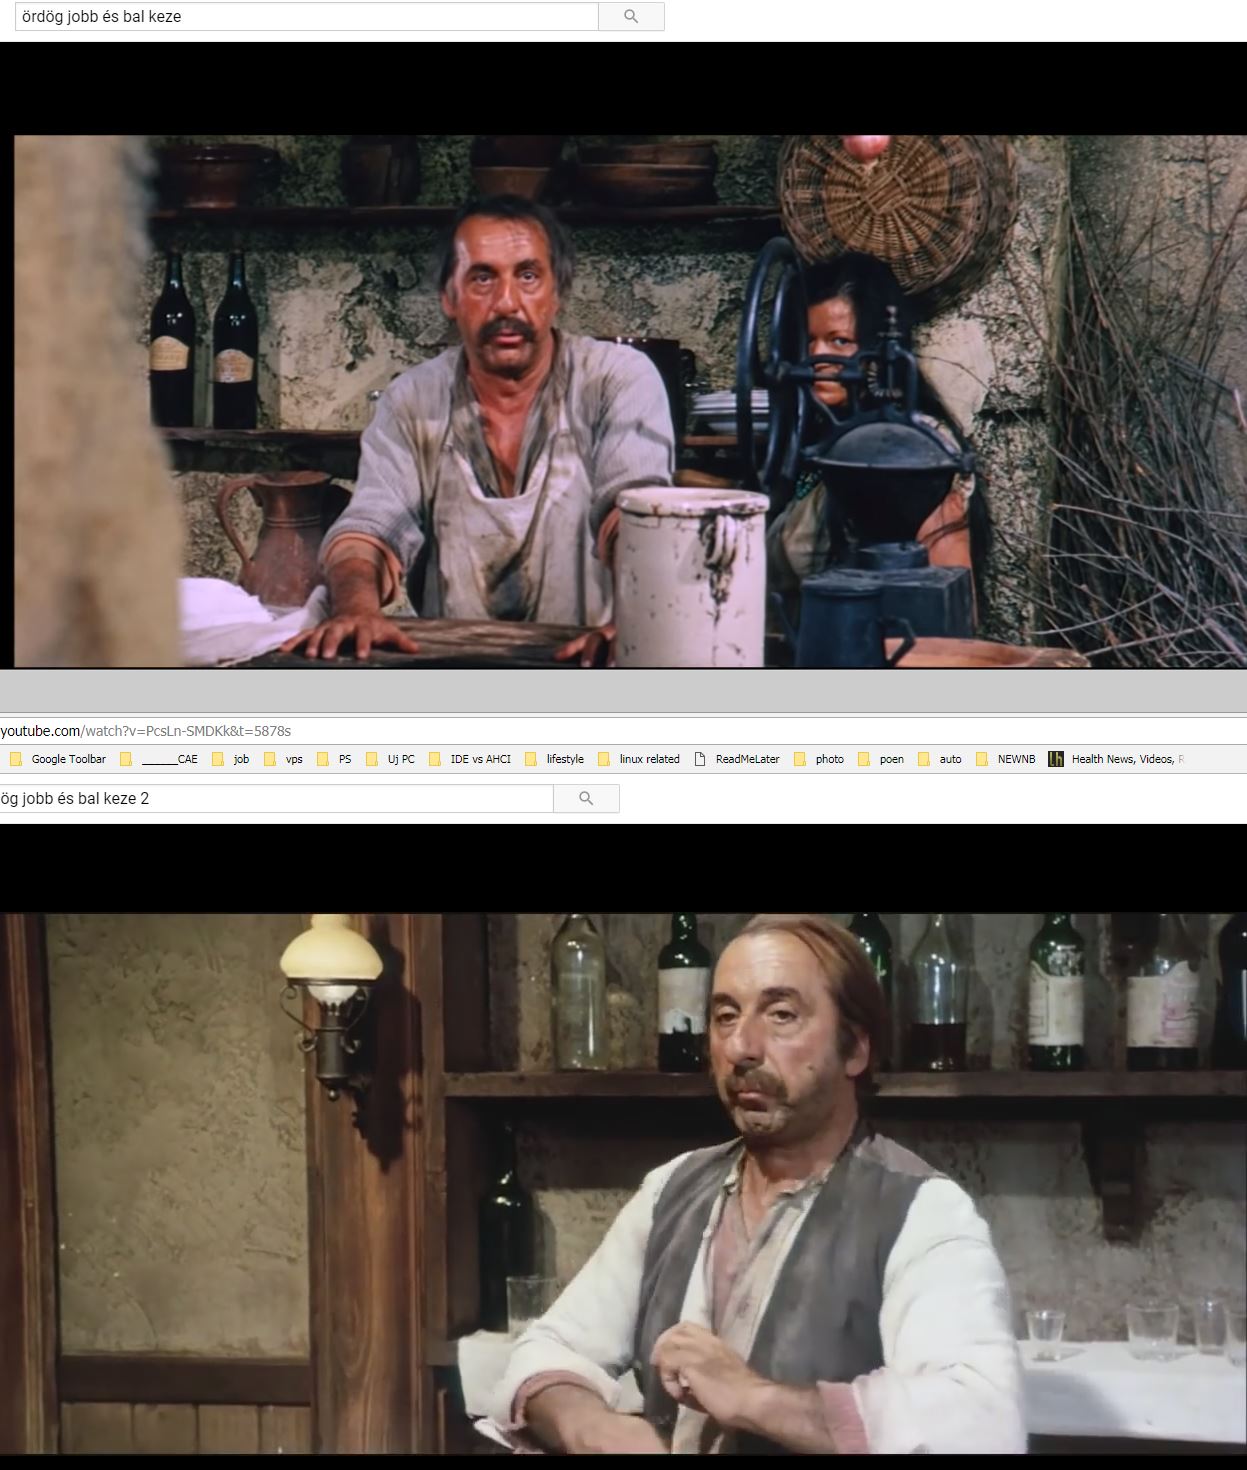Open the vps bookmark folder
Screen dimensions: 1247x1470
point(283,759)
